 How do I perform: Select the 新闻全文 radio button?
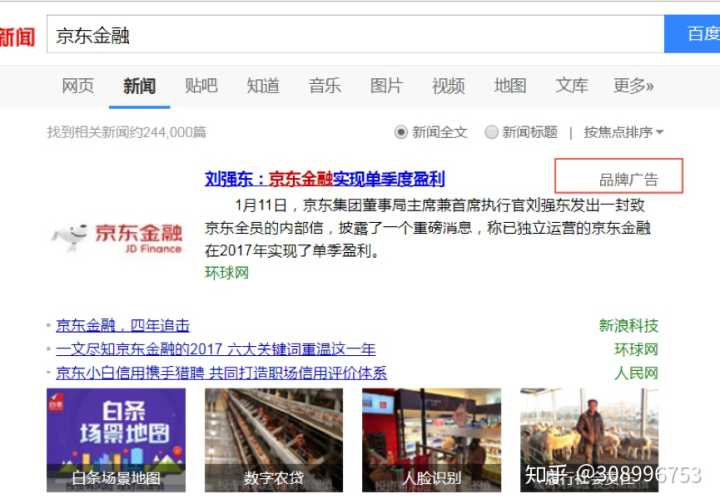tap(401, 132)
